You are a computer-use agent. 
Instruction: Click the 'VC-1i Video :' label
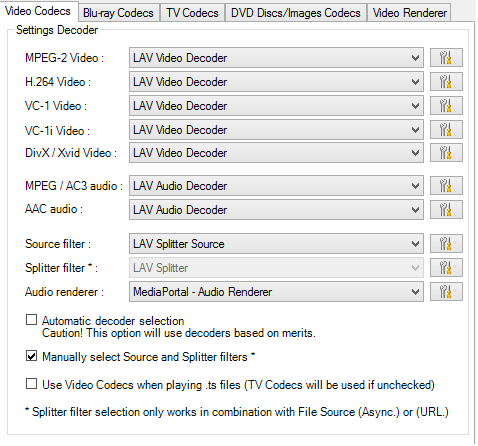tap(57, 131)
